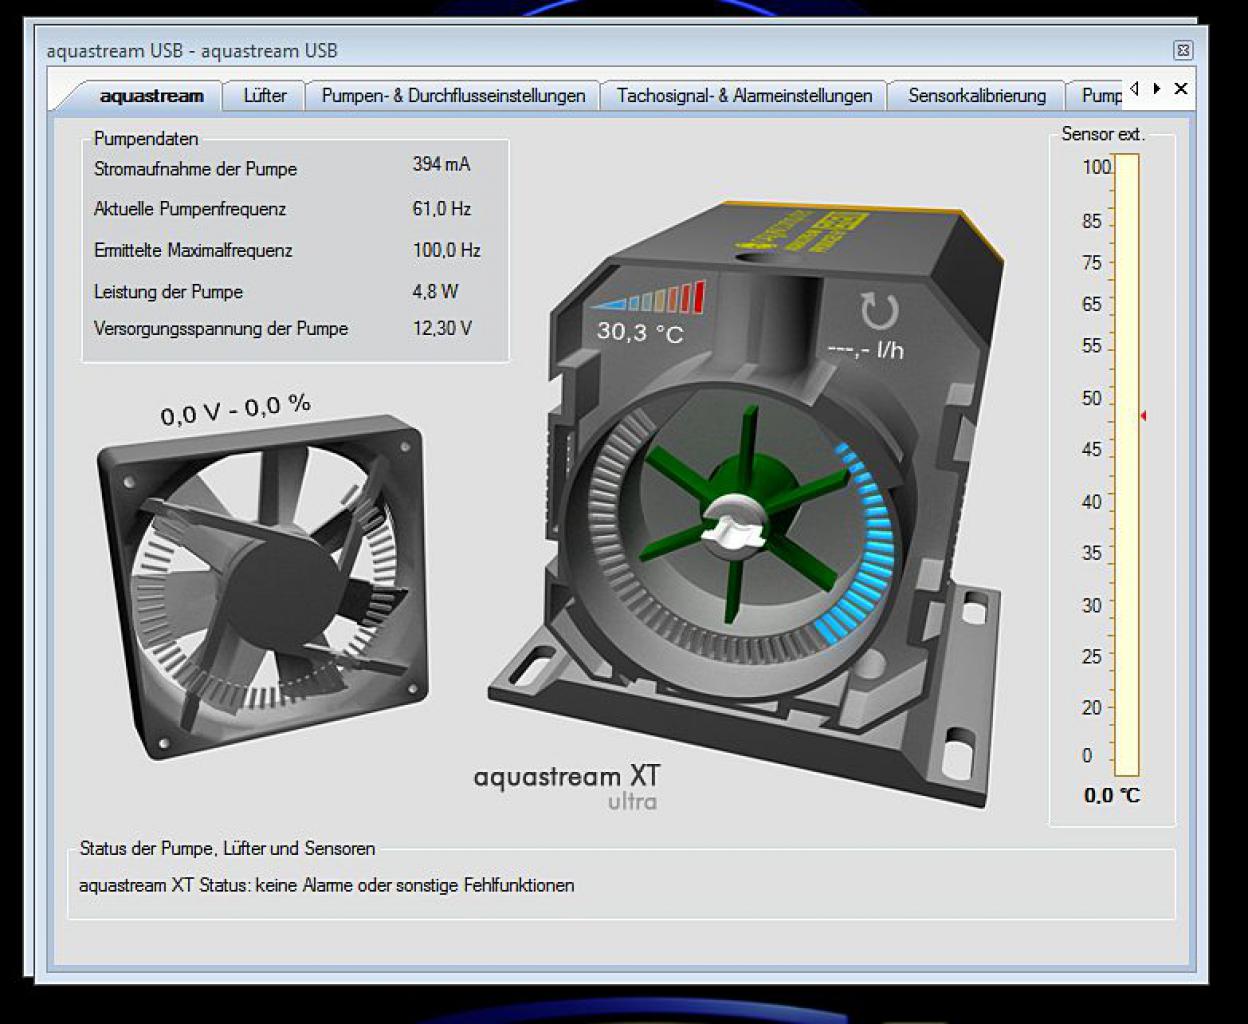Select the Sensorkalibrierung tab
1248x1024 pixels.
pyautogui.click(x=977, y=96)
